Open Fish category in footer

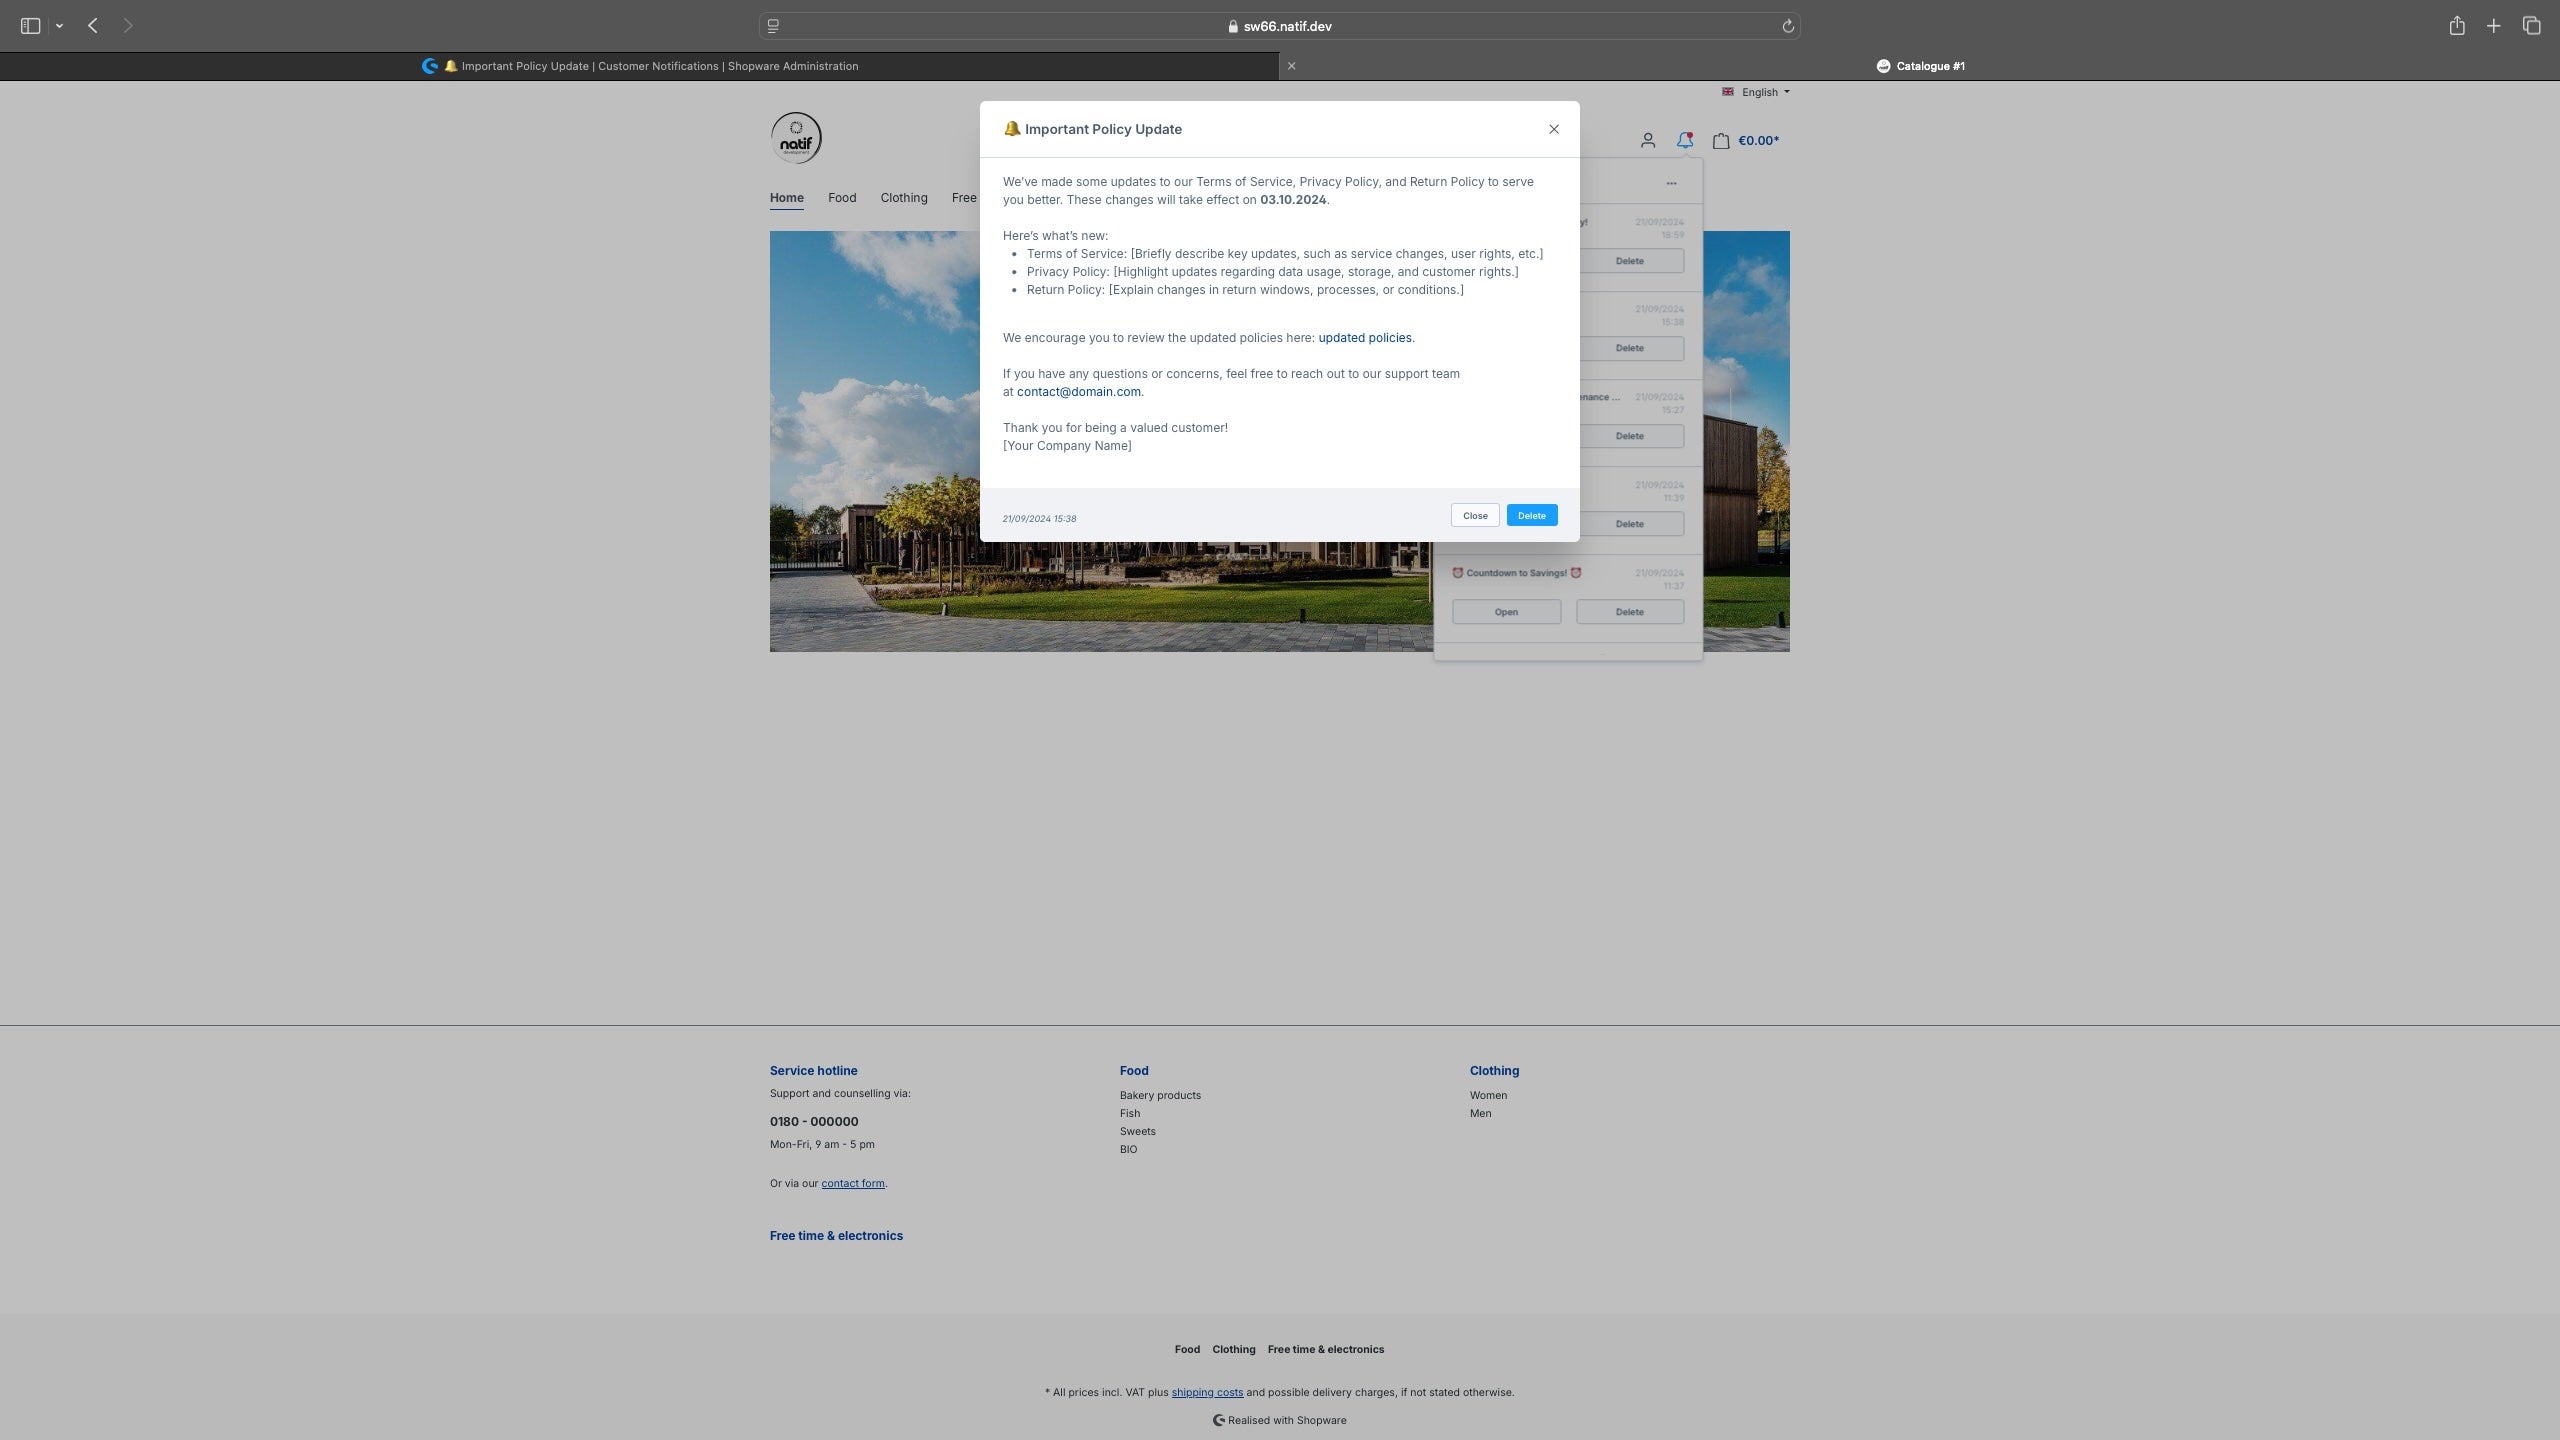[1130, 1113]
